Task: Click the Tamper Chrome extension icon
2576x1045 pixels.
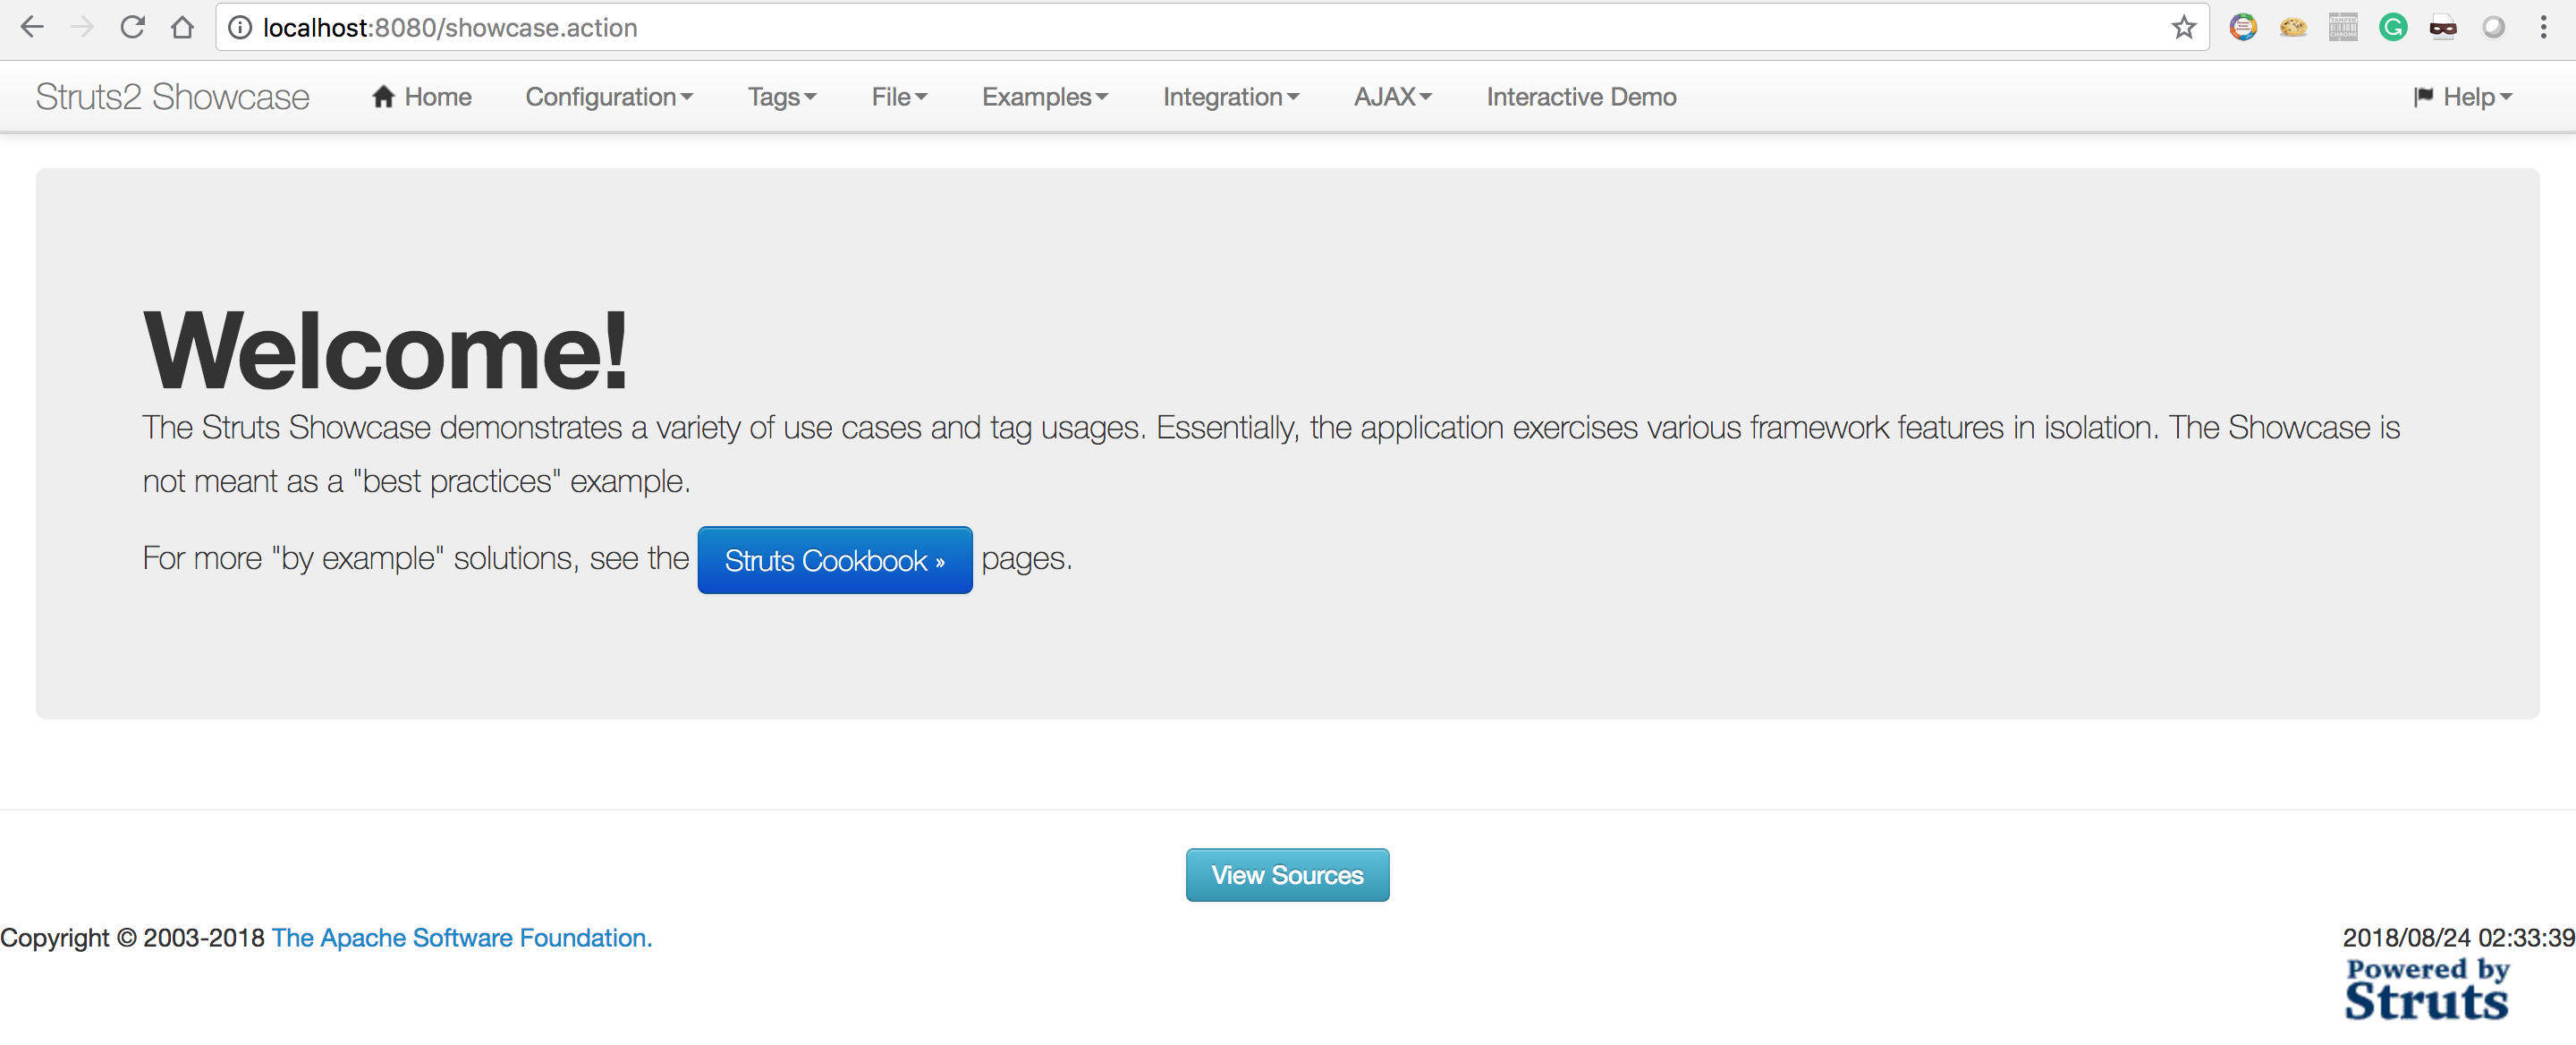Action: click(2343, 27)
